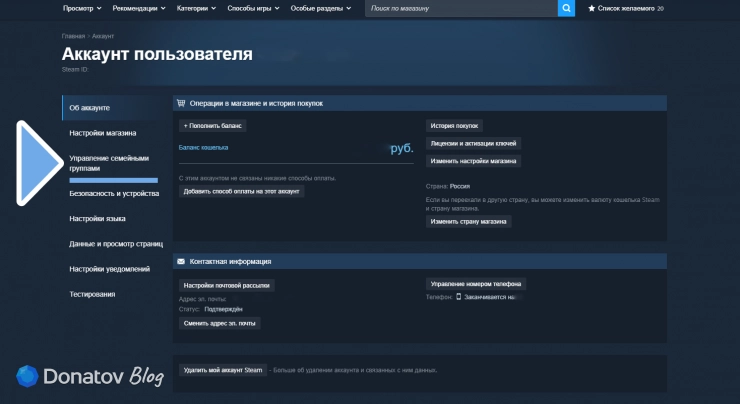The height and width of the screenshot is (404, 740).
Task: Click Лицензии и активации ключей button
Action: 473,143
